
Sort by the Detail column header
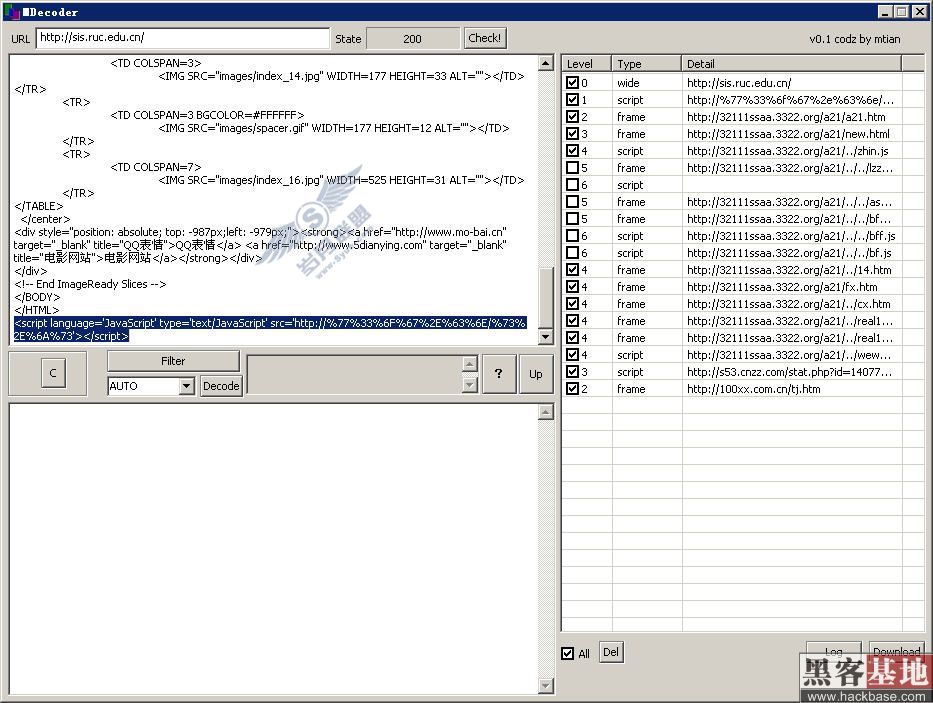point(791,64)
